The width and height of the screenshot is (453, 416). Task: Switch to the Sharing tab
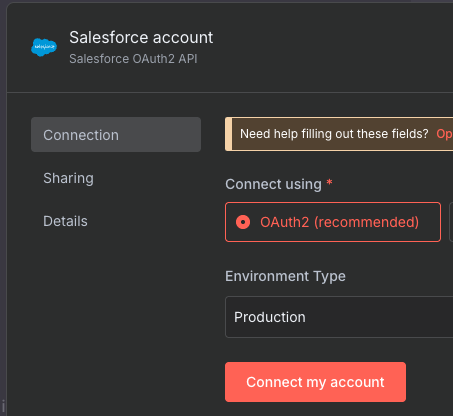pos(68,178)
